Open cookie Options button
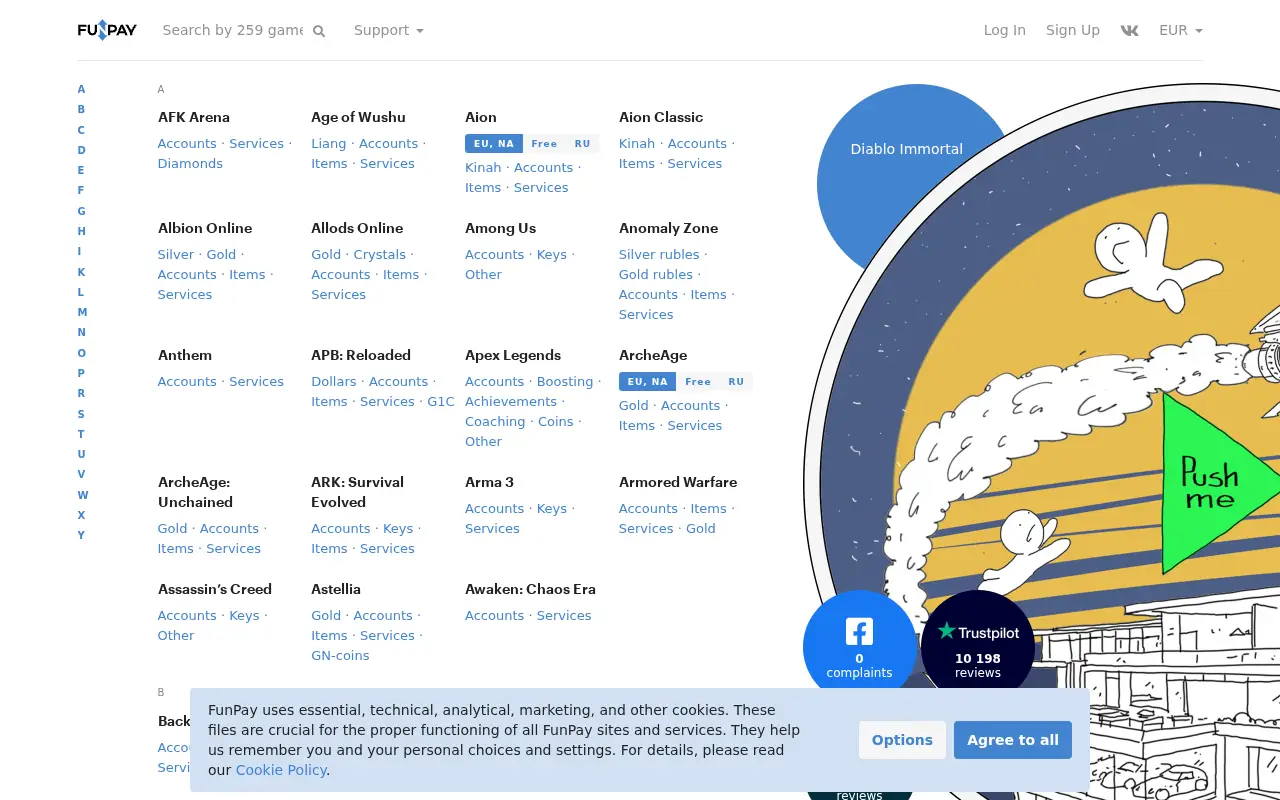This screenshot has height=800, width=1280. coord(902,740)
